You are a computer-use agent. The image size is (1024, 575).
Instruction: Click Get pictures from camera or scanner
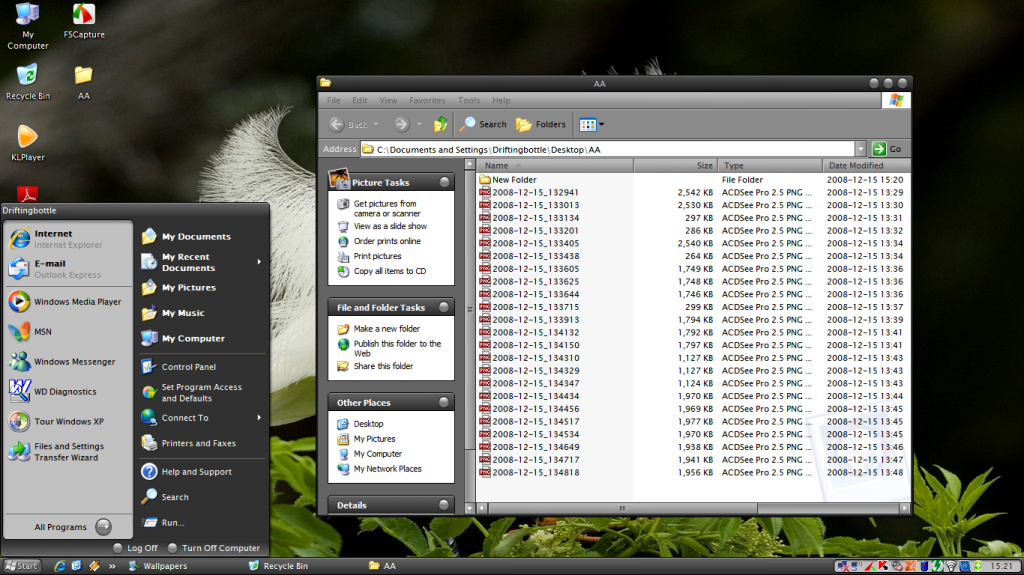[387, 208]
